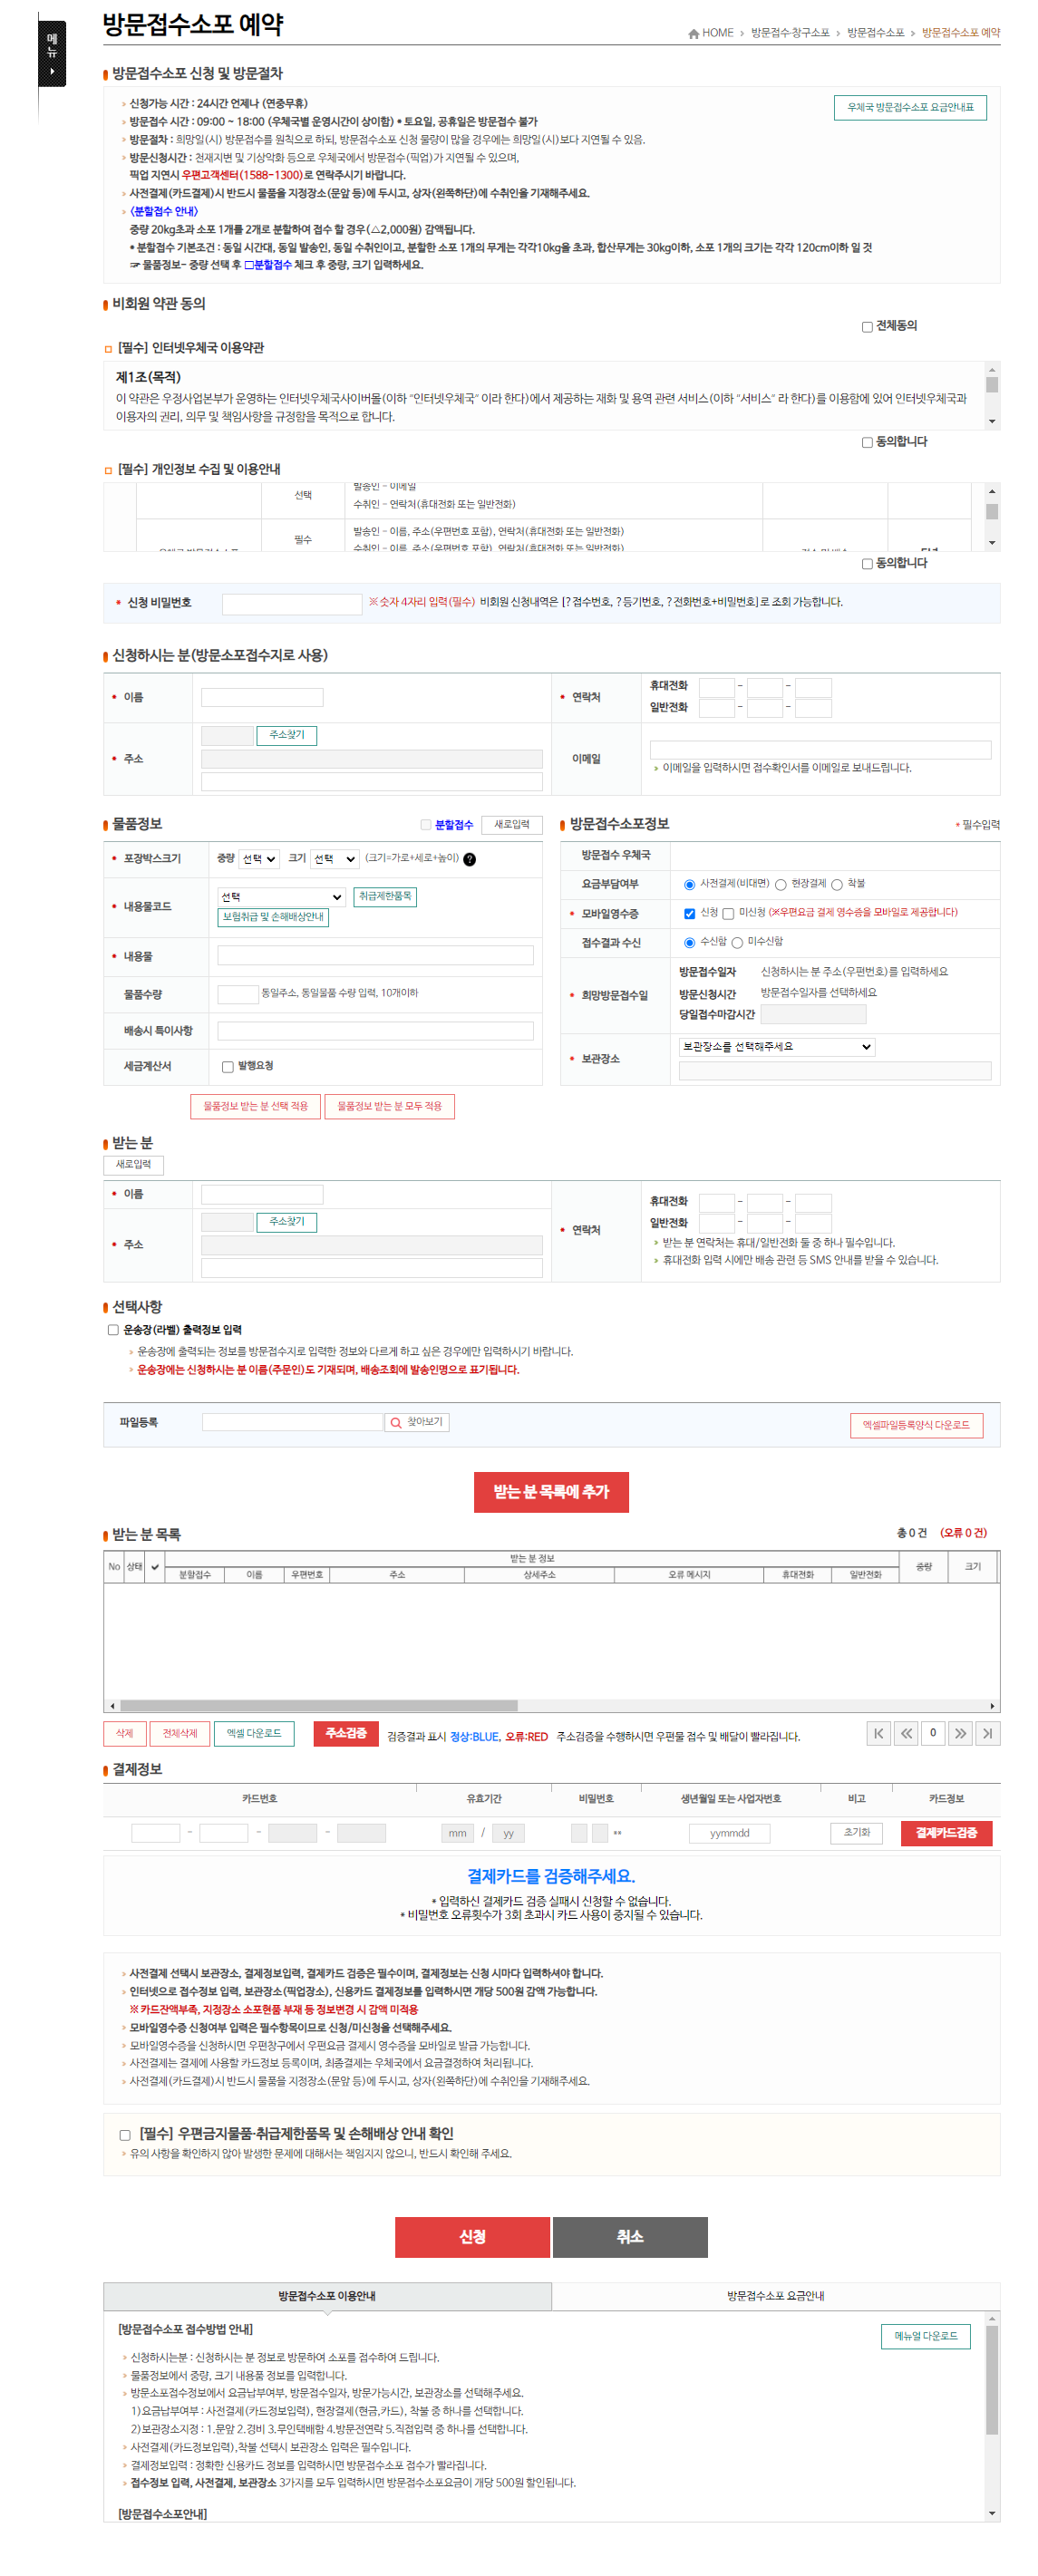Go to the next page of the recipient list
The height and width of the screenshot is (2576, 1038).
pyautogui.click(x=960, y=1734)
